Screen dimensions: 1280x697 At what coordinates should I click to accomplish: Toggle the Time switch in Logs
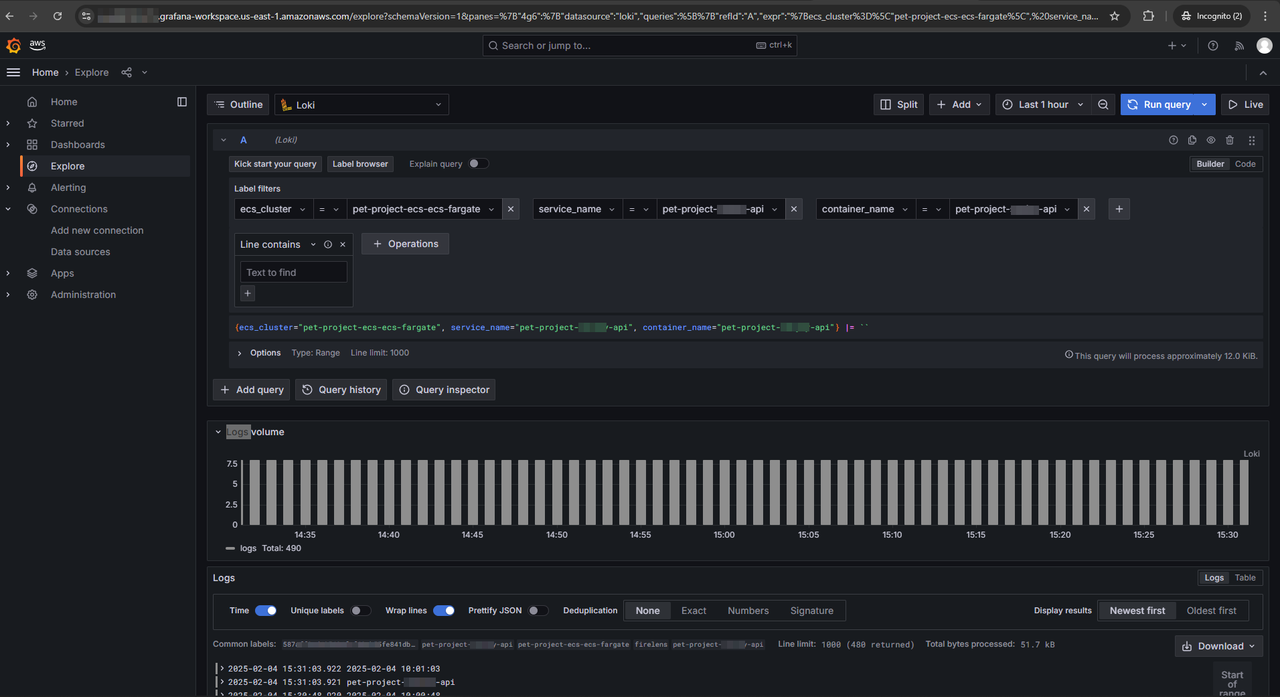266,610
